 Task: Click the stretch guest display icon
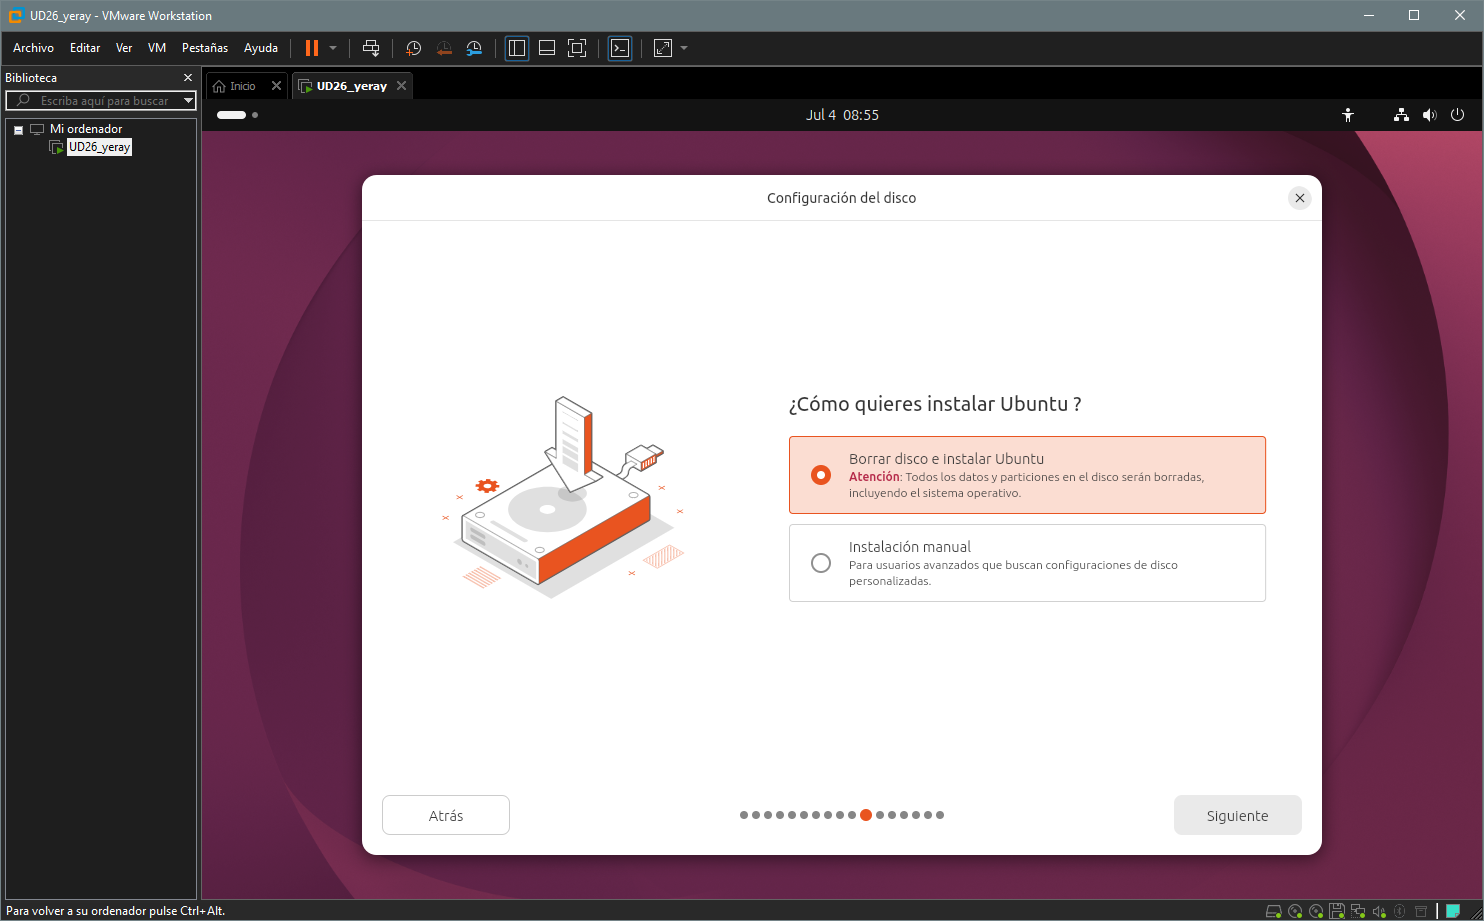663,48
